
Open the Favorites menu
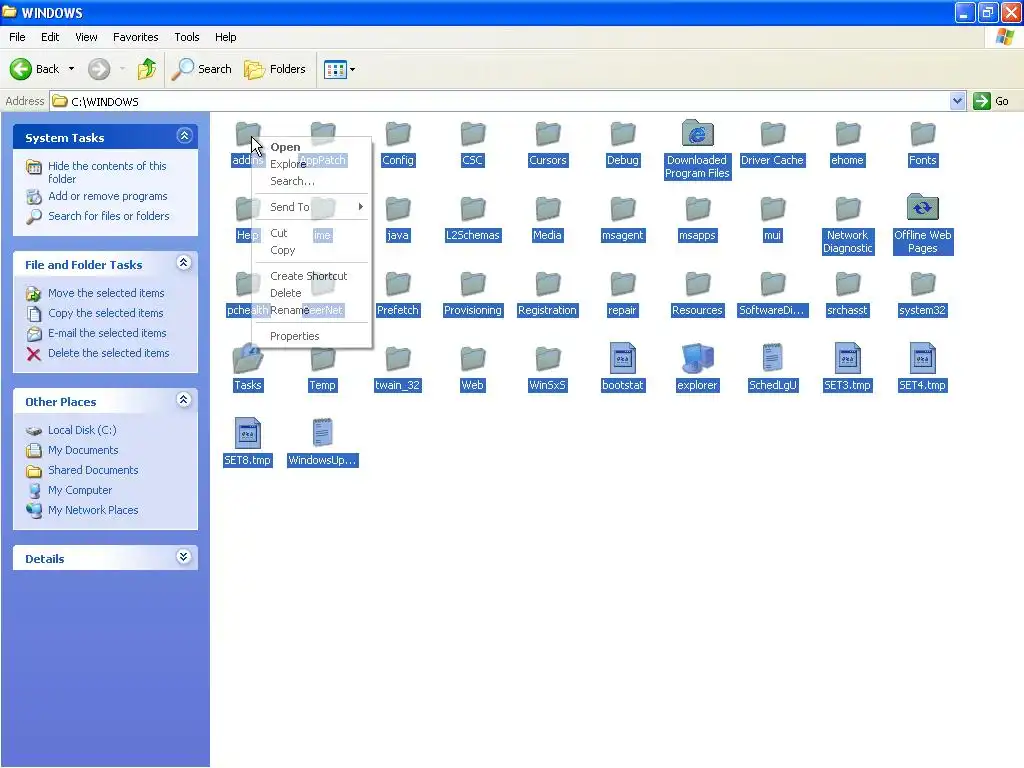tap(135, 37)
